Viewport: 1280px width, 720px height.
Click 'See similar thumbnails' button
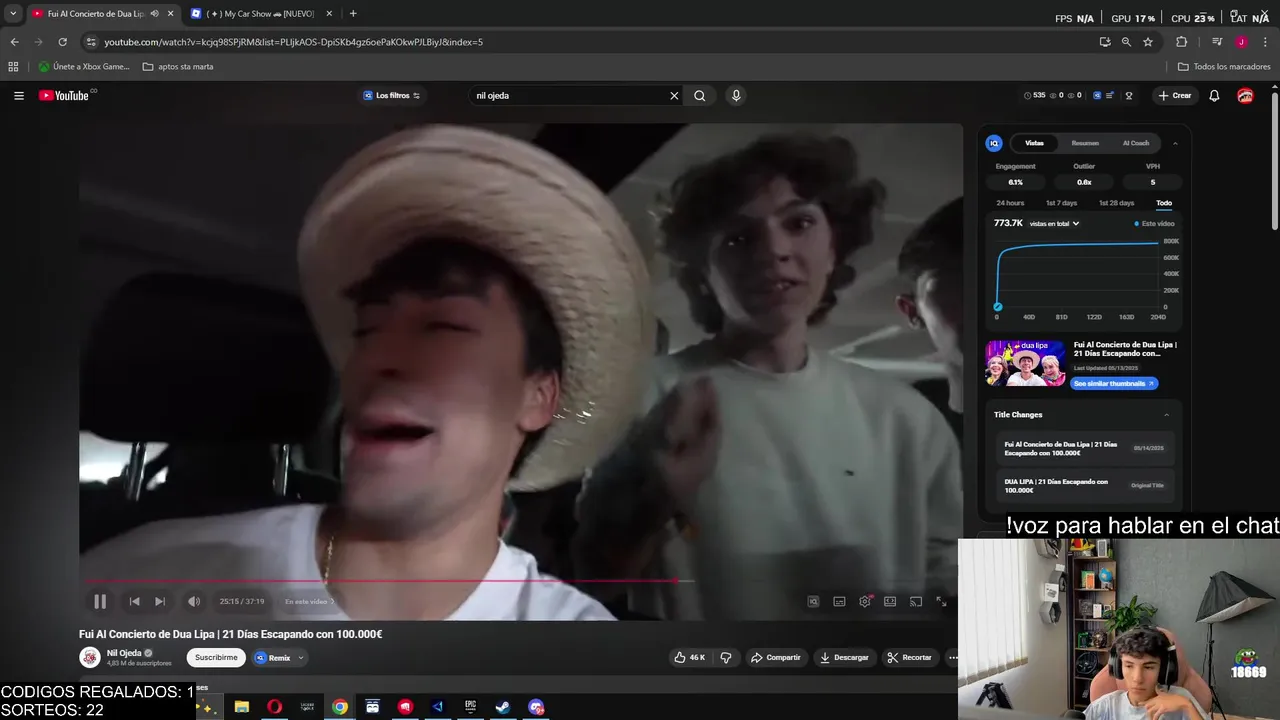1114,383
